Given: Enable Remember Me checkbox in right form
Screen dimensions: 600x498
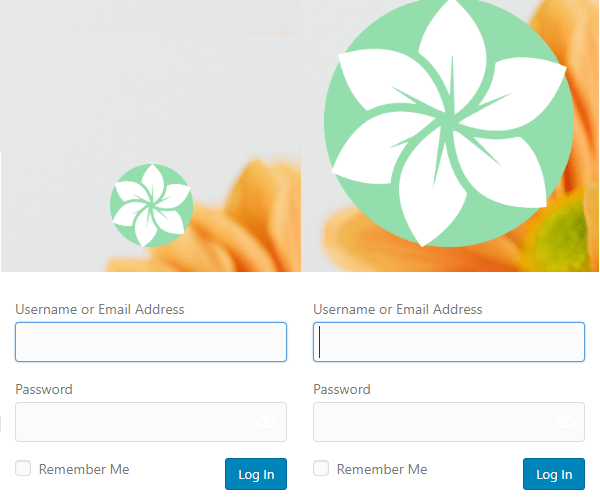Looking at the screenshot, I should (321, 468).
